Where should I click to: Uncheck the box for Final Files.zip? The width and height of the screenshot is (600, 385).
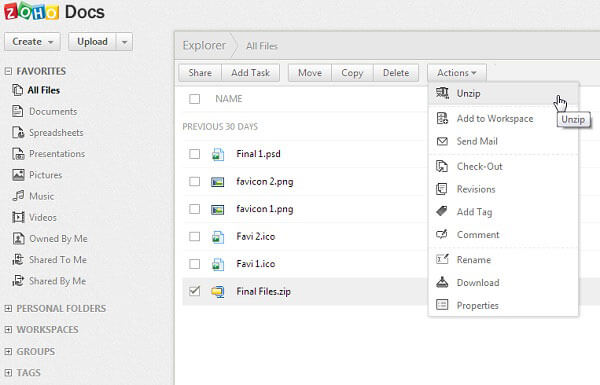coord(194,291)
